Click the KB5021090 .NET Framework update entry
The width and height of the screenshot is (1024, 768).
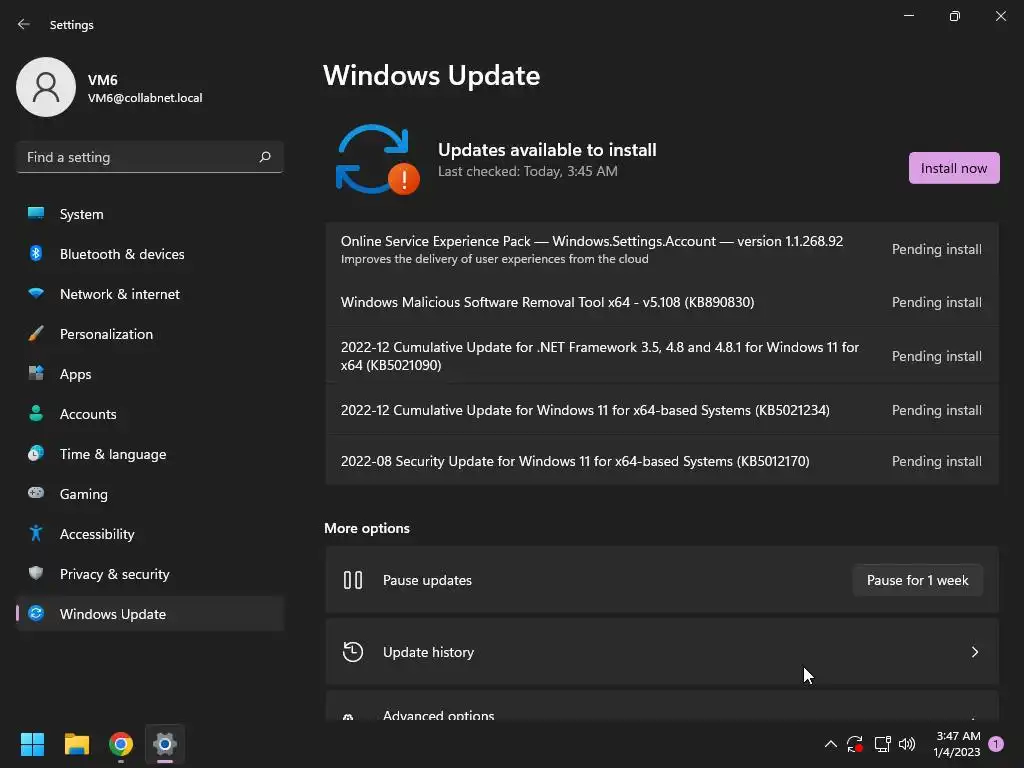(600, 356)
